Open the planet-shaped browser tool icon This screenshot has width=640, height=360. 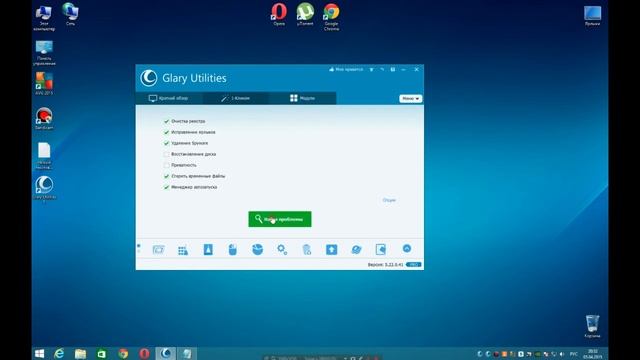(356, 249)
